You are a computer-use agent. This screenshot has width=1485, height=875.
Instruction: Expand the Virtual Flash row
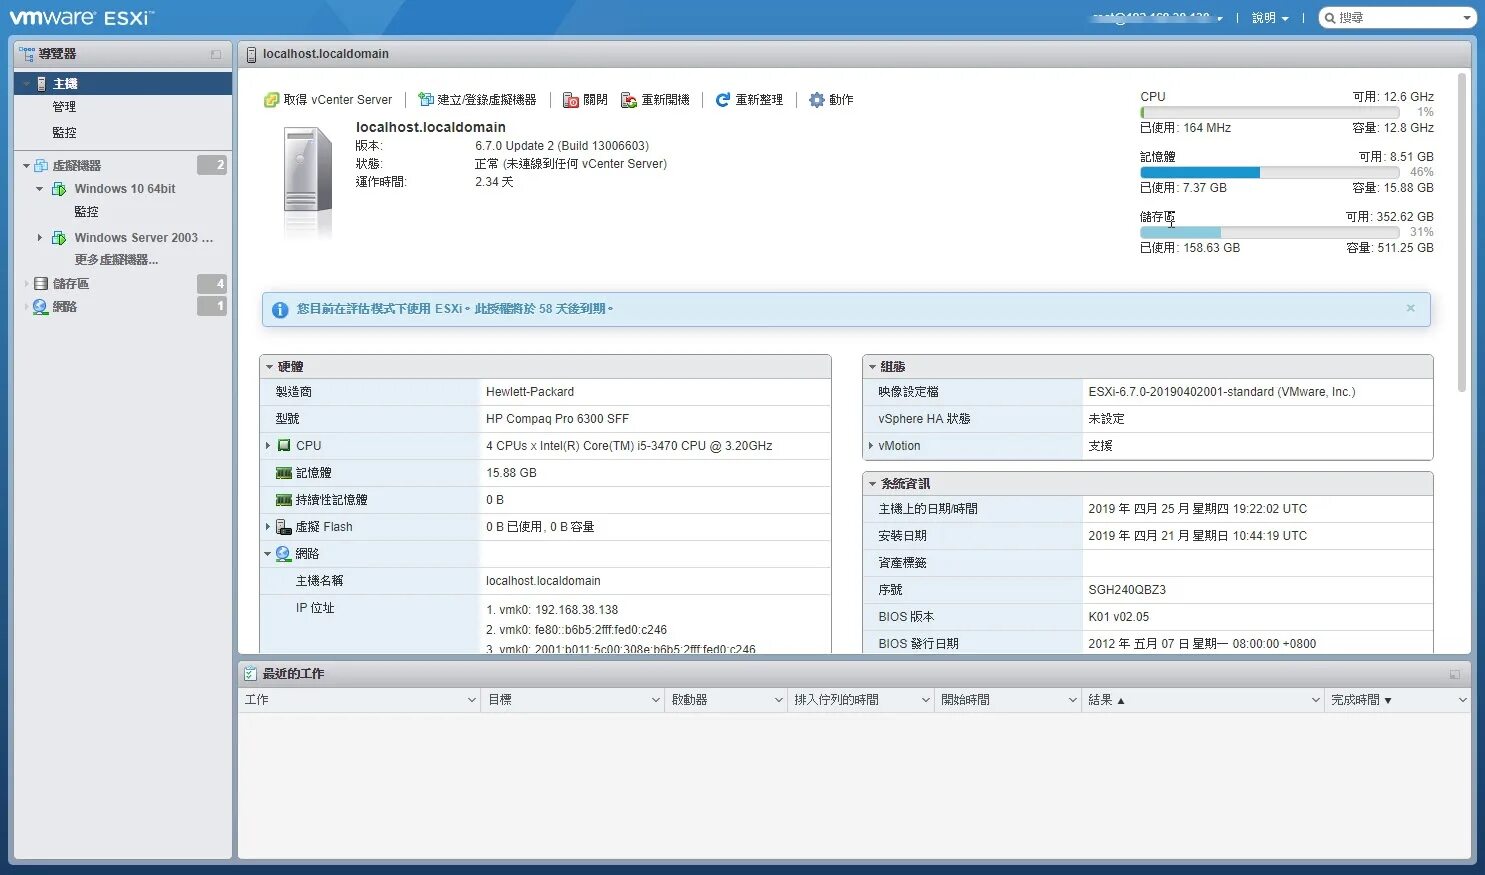coord(268,527)
